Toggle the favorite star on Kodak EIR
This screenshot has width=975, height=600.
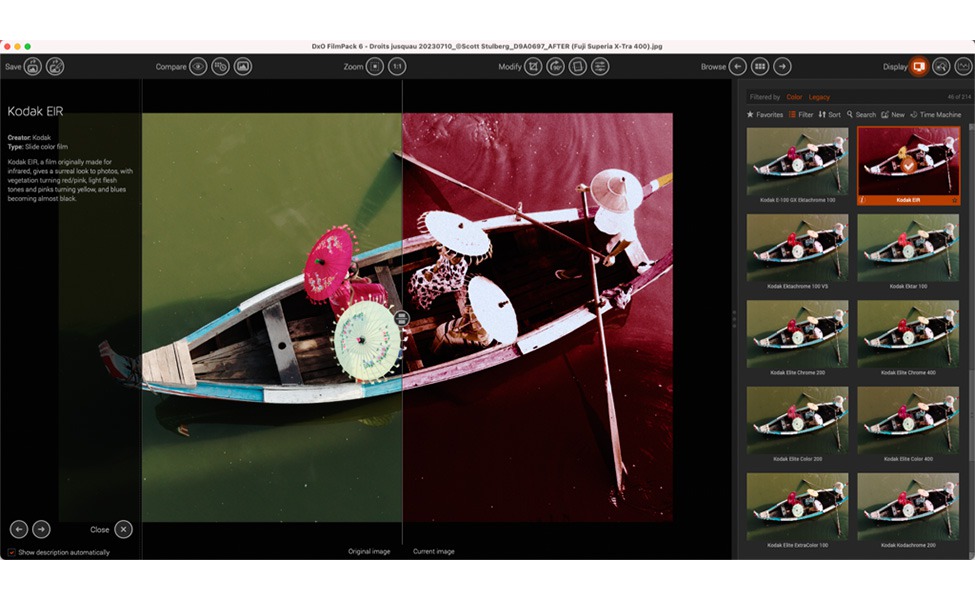954,200
